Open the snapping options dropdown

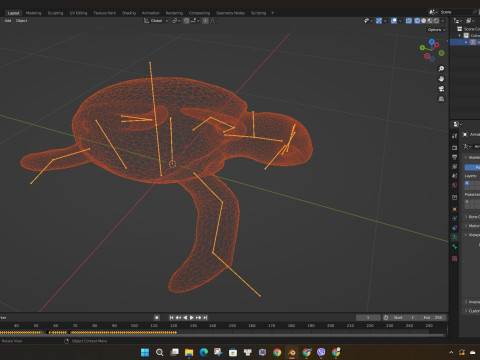195,21
